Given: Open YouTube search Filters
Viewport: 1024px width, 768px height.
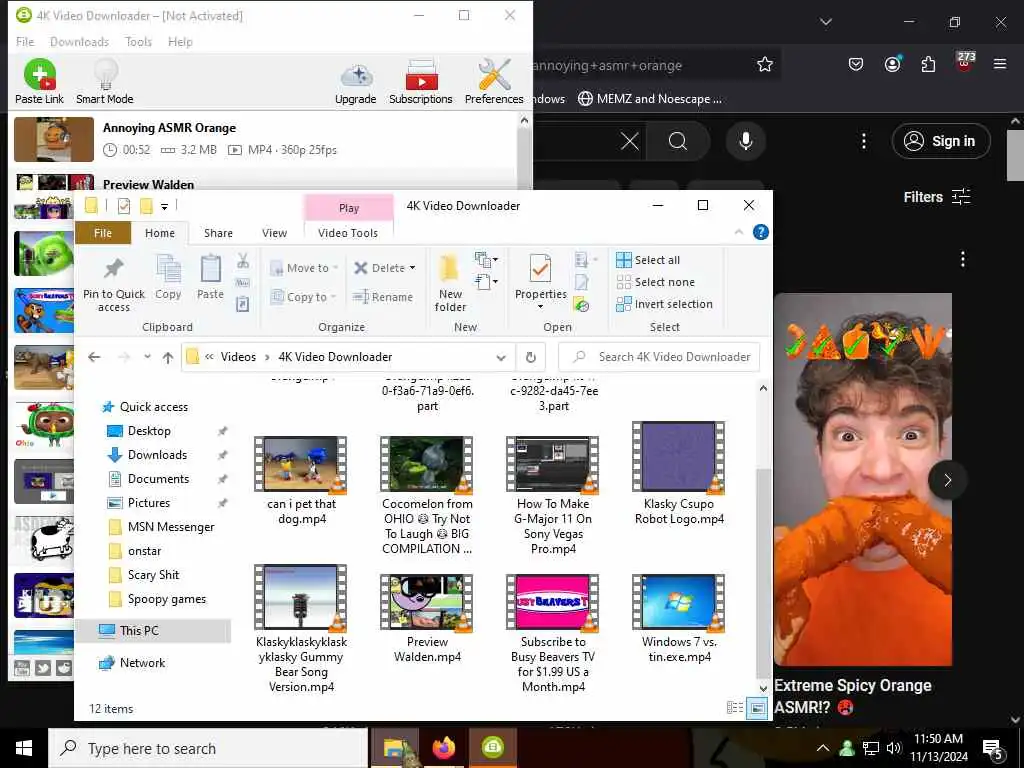Looking at the screenshot, I should click(936, 197).
